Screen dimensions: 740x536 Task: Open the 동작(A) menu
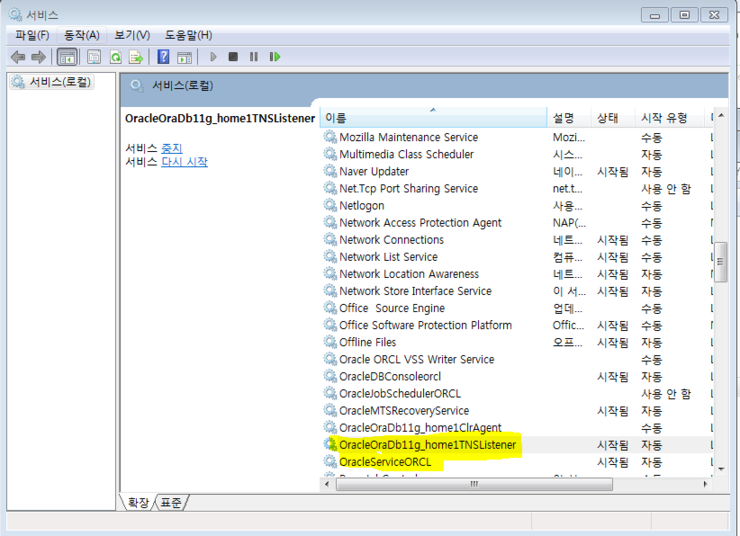82,35
